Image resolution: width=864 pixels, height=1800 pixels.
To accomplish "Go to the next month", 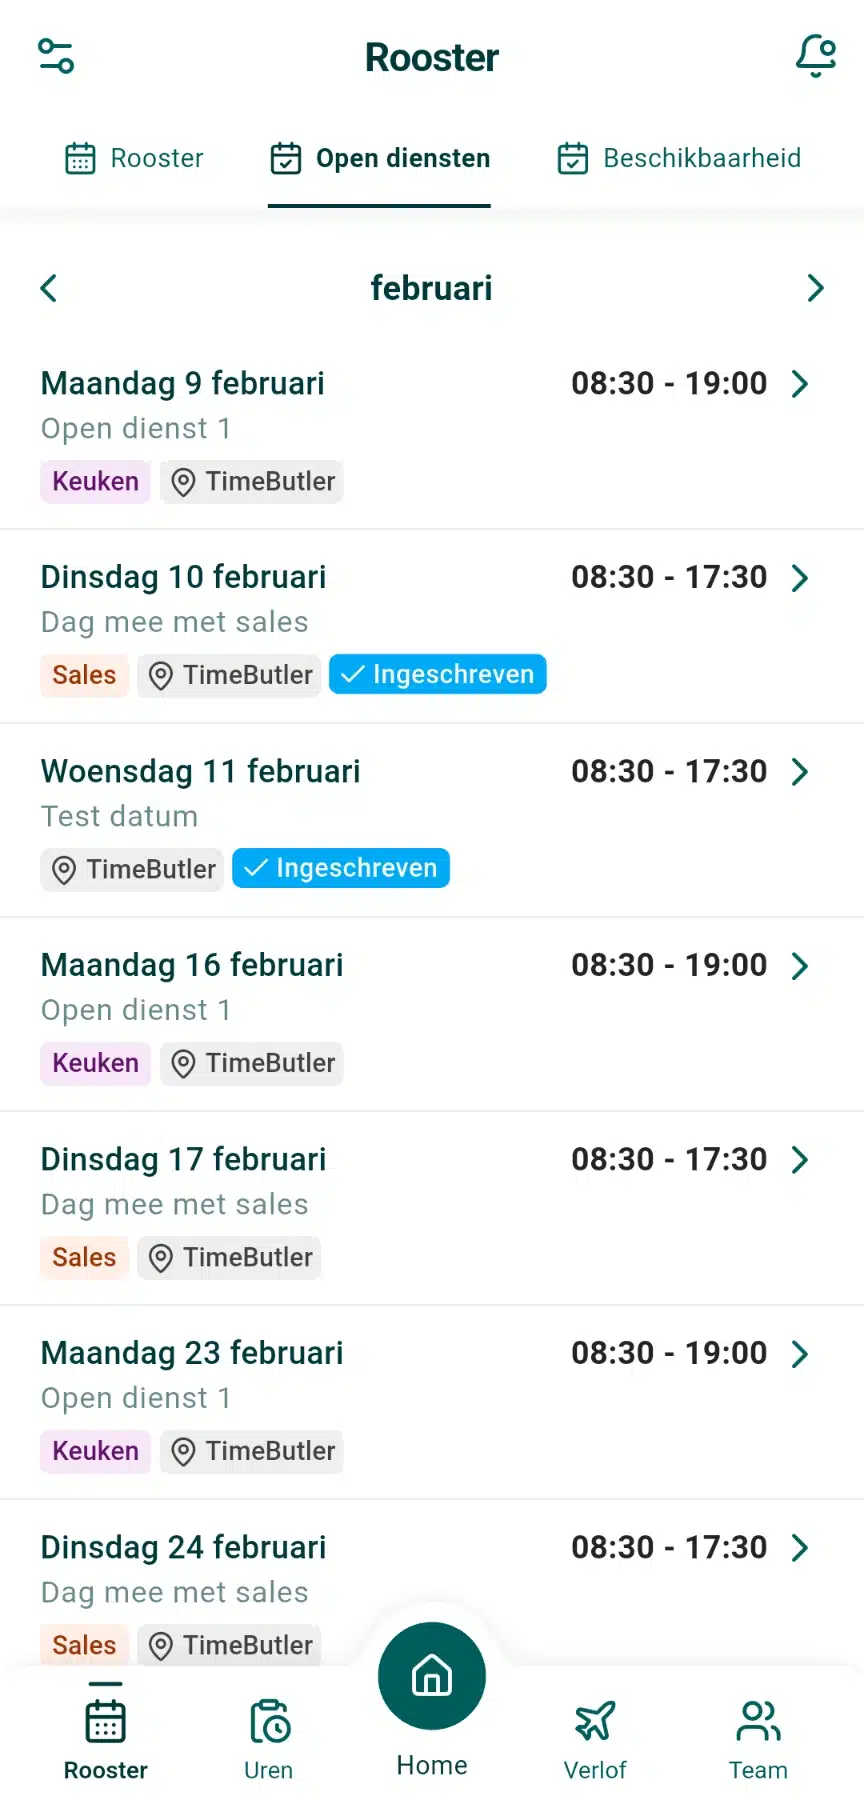I will [815, 288].
